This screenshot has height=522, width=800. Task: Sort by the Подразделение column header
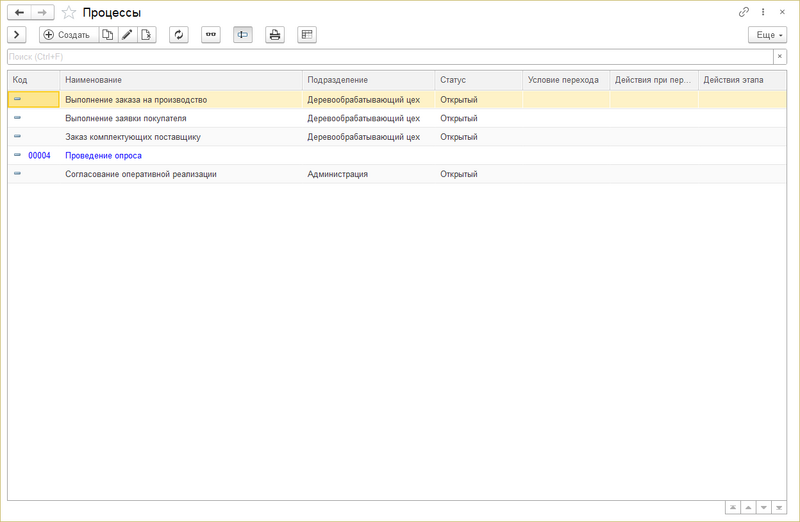[x=368, y=80]
